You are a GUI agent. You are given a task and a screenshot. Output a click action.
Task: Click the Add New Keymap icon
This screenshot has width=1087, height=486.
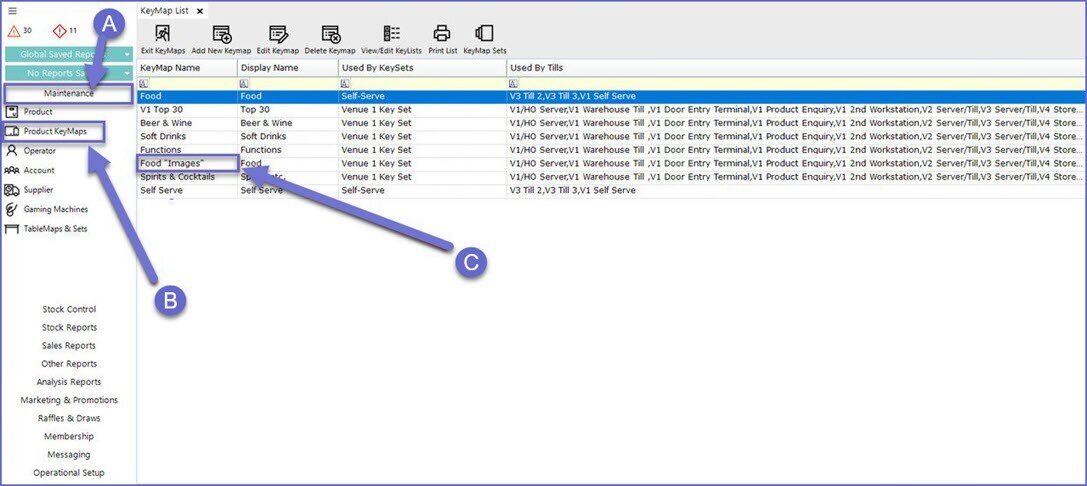tap(221, 34)
